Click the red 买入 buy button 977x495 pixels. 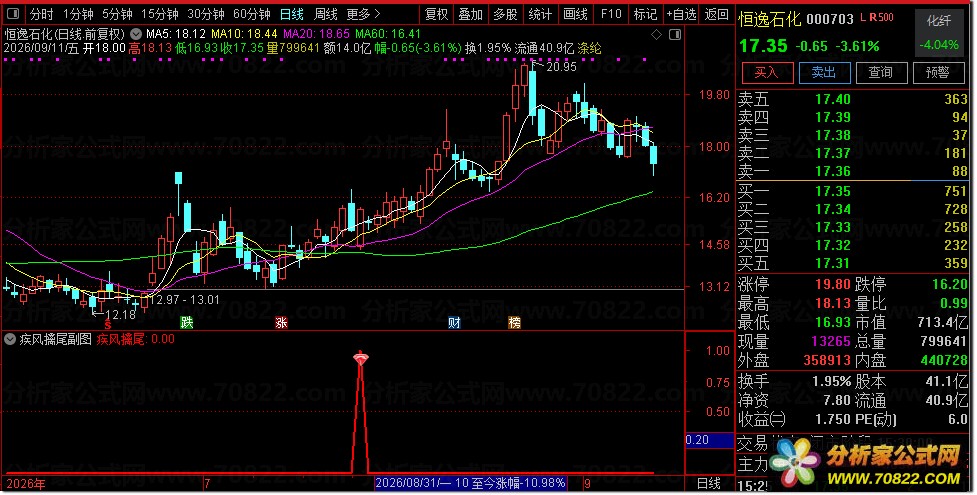tap(767, 72)
